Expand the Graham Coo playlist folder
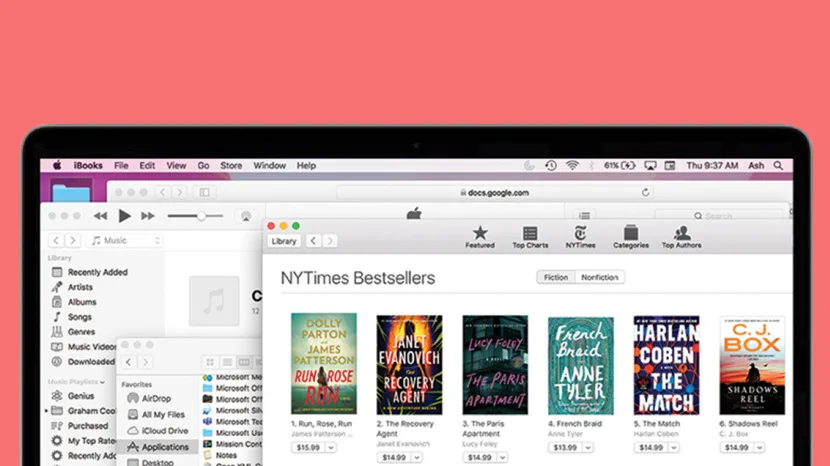 [x=47, y=411]
